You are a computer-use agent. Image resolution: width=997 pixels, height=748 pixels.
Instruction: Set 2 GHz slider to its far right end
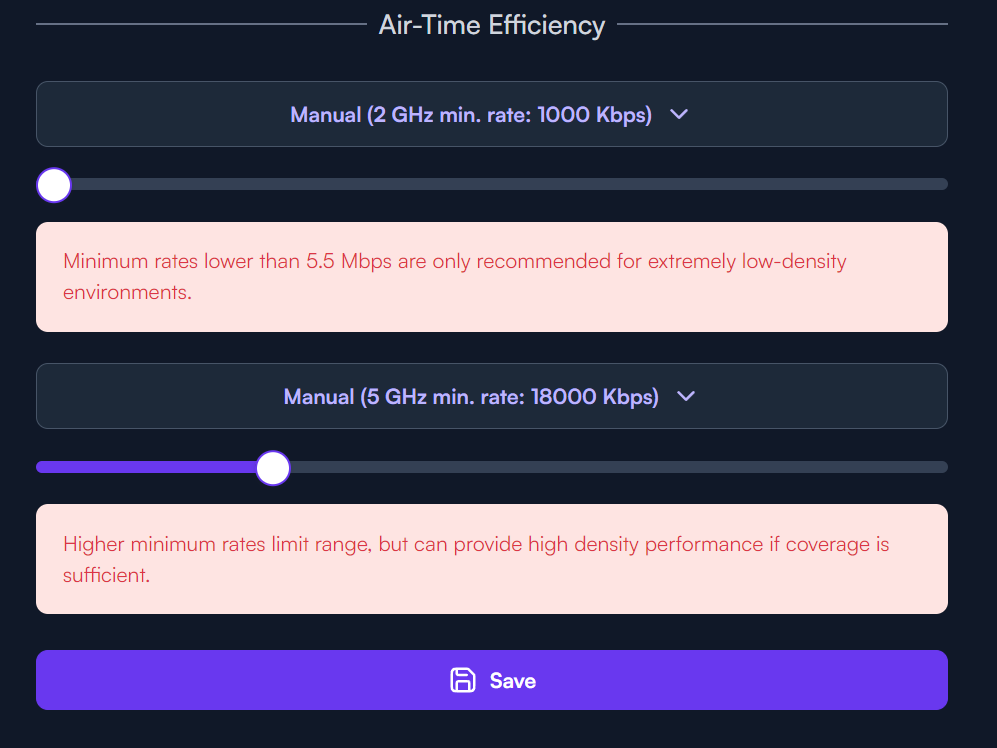click(942, 184)
